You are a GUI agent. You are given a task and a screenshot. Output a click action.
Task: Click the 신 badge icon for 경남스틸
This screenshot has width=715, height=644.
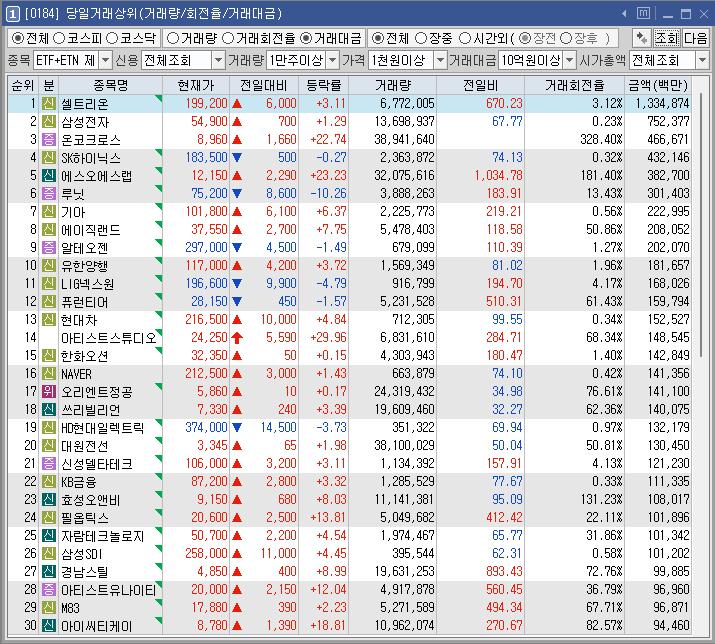49,571
